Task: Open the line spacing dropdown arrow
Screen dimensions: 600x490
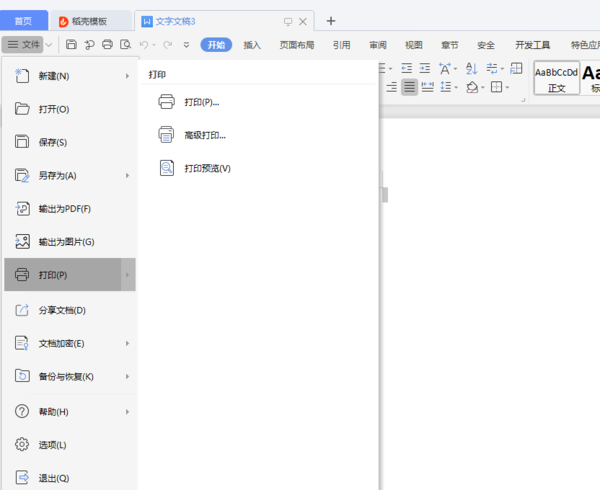Action: click(456, 88)
